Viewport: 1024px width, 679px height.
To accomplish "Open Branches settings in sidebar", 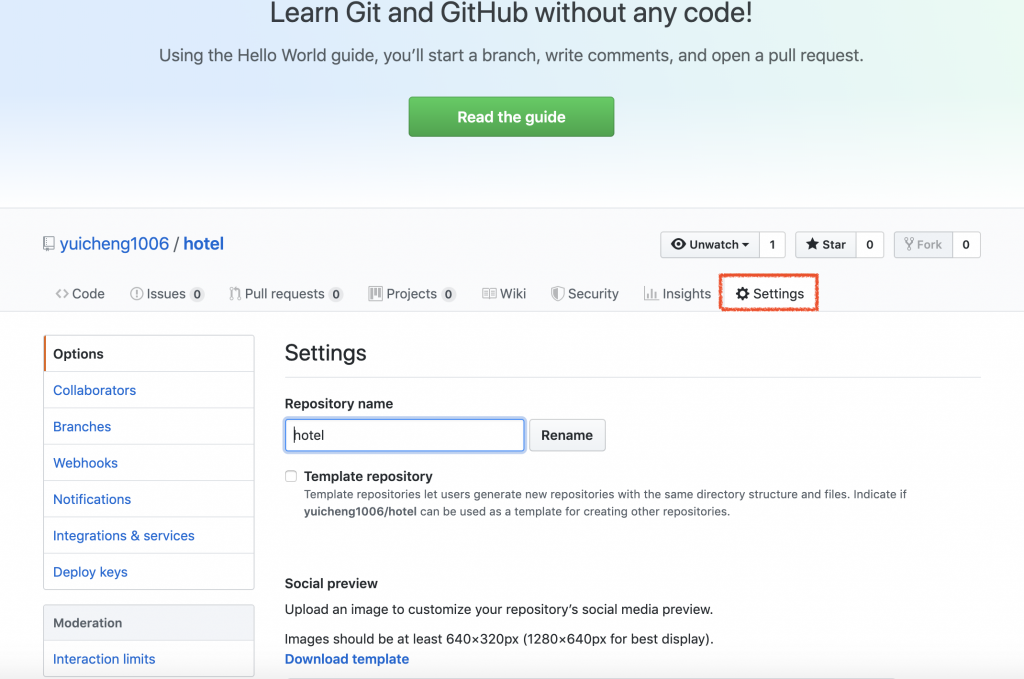I will click(x=82, y=427).
